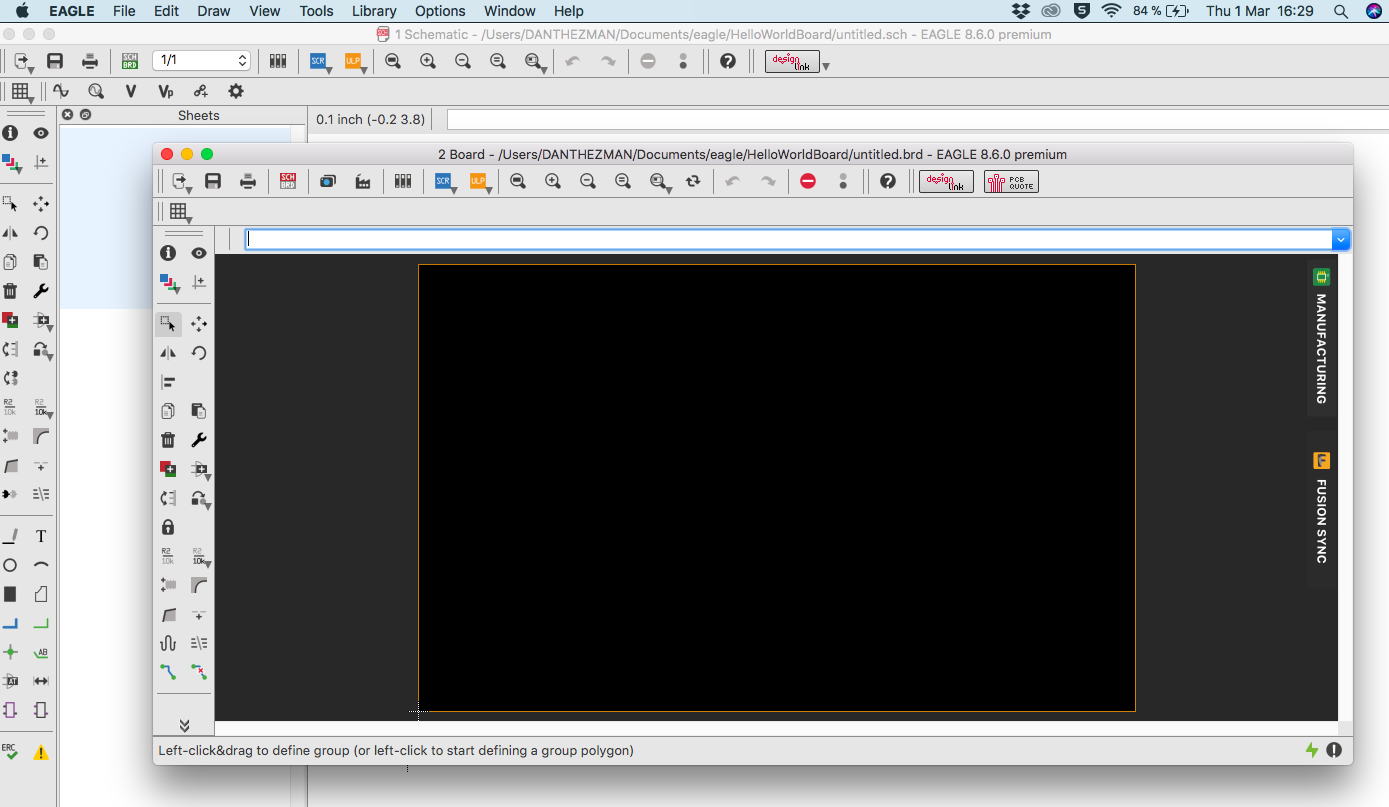1389x807 pixels.
Task: Select the Info tool in Board palette
Action: coord(168,253)
